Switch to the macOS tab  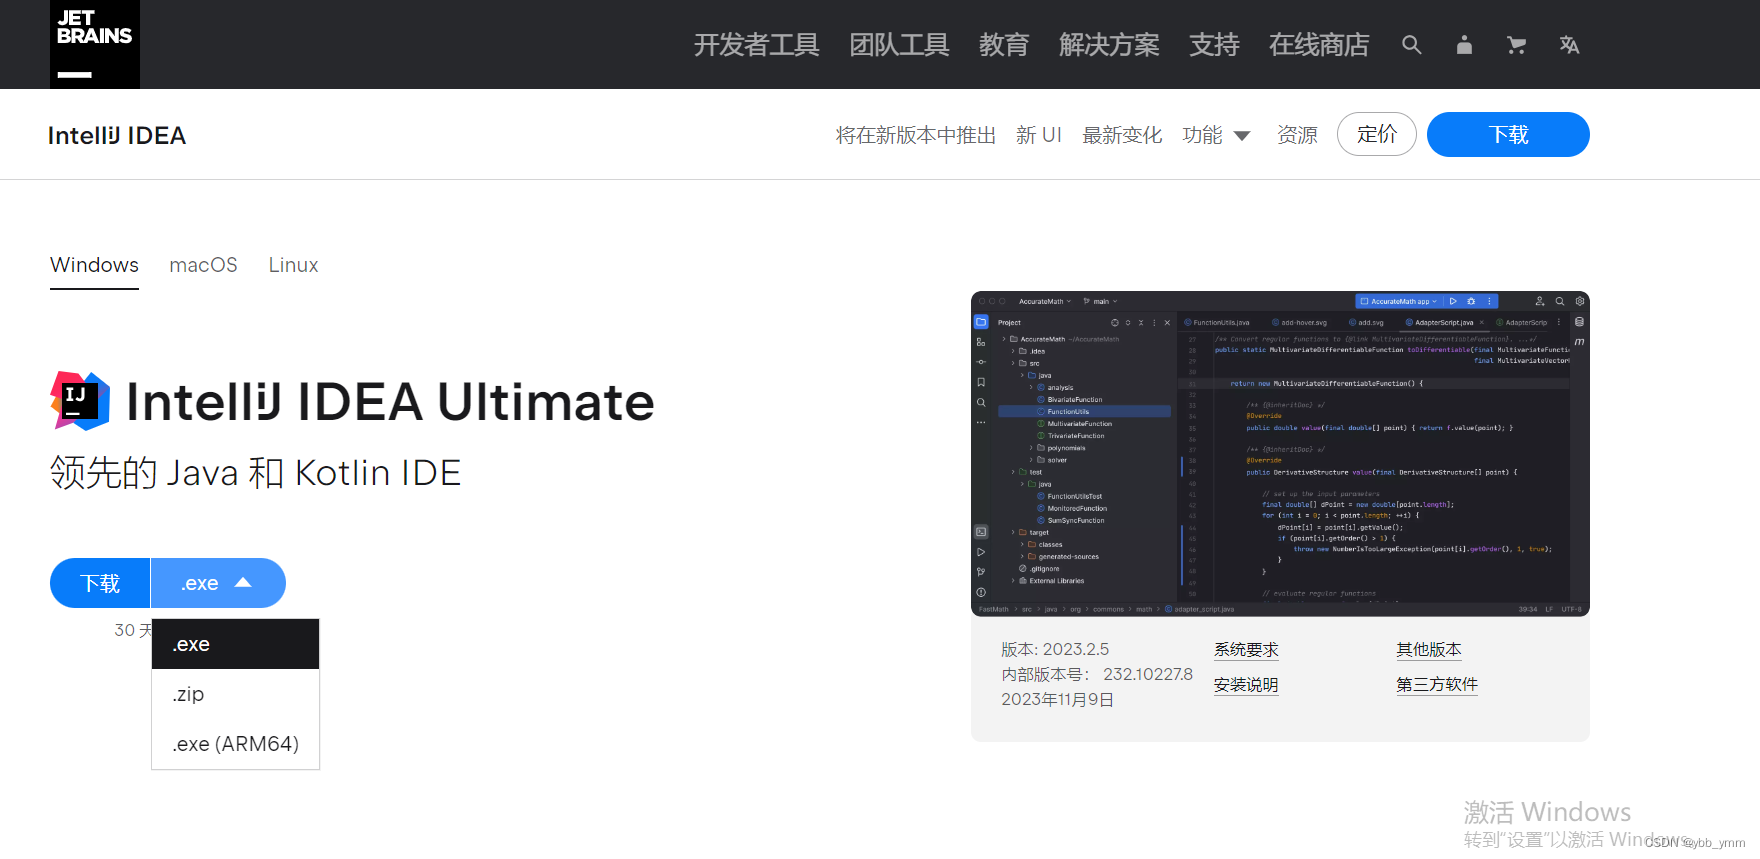tap(203, 265)
